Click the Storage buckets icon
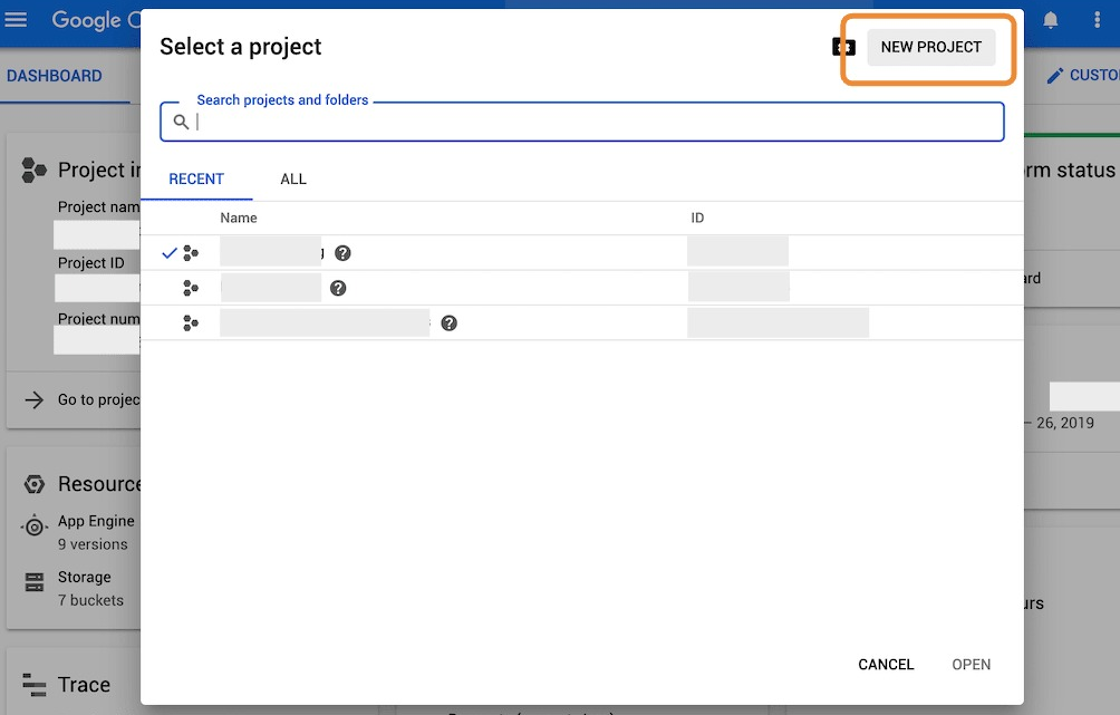Image resolution: width=1120 pixels, height=715 pixels. 35,582
